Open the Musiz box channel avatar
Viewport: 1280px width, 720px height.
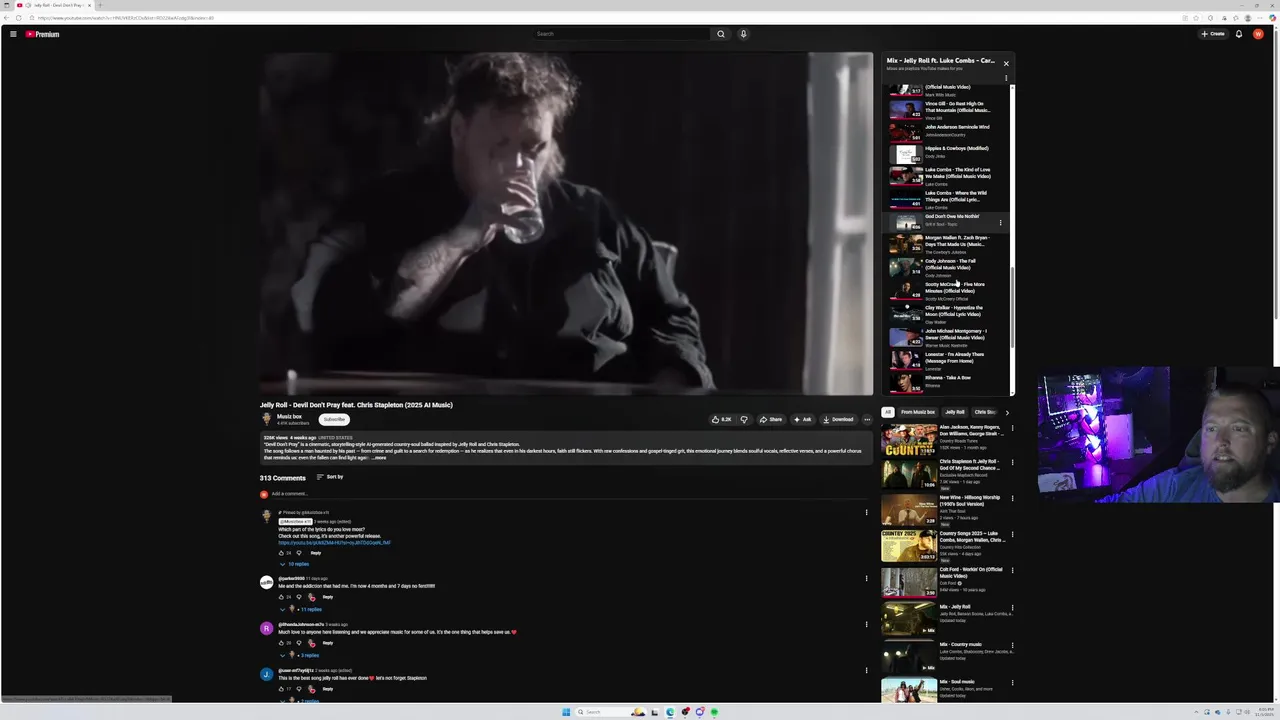266,419
